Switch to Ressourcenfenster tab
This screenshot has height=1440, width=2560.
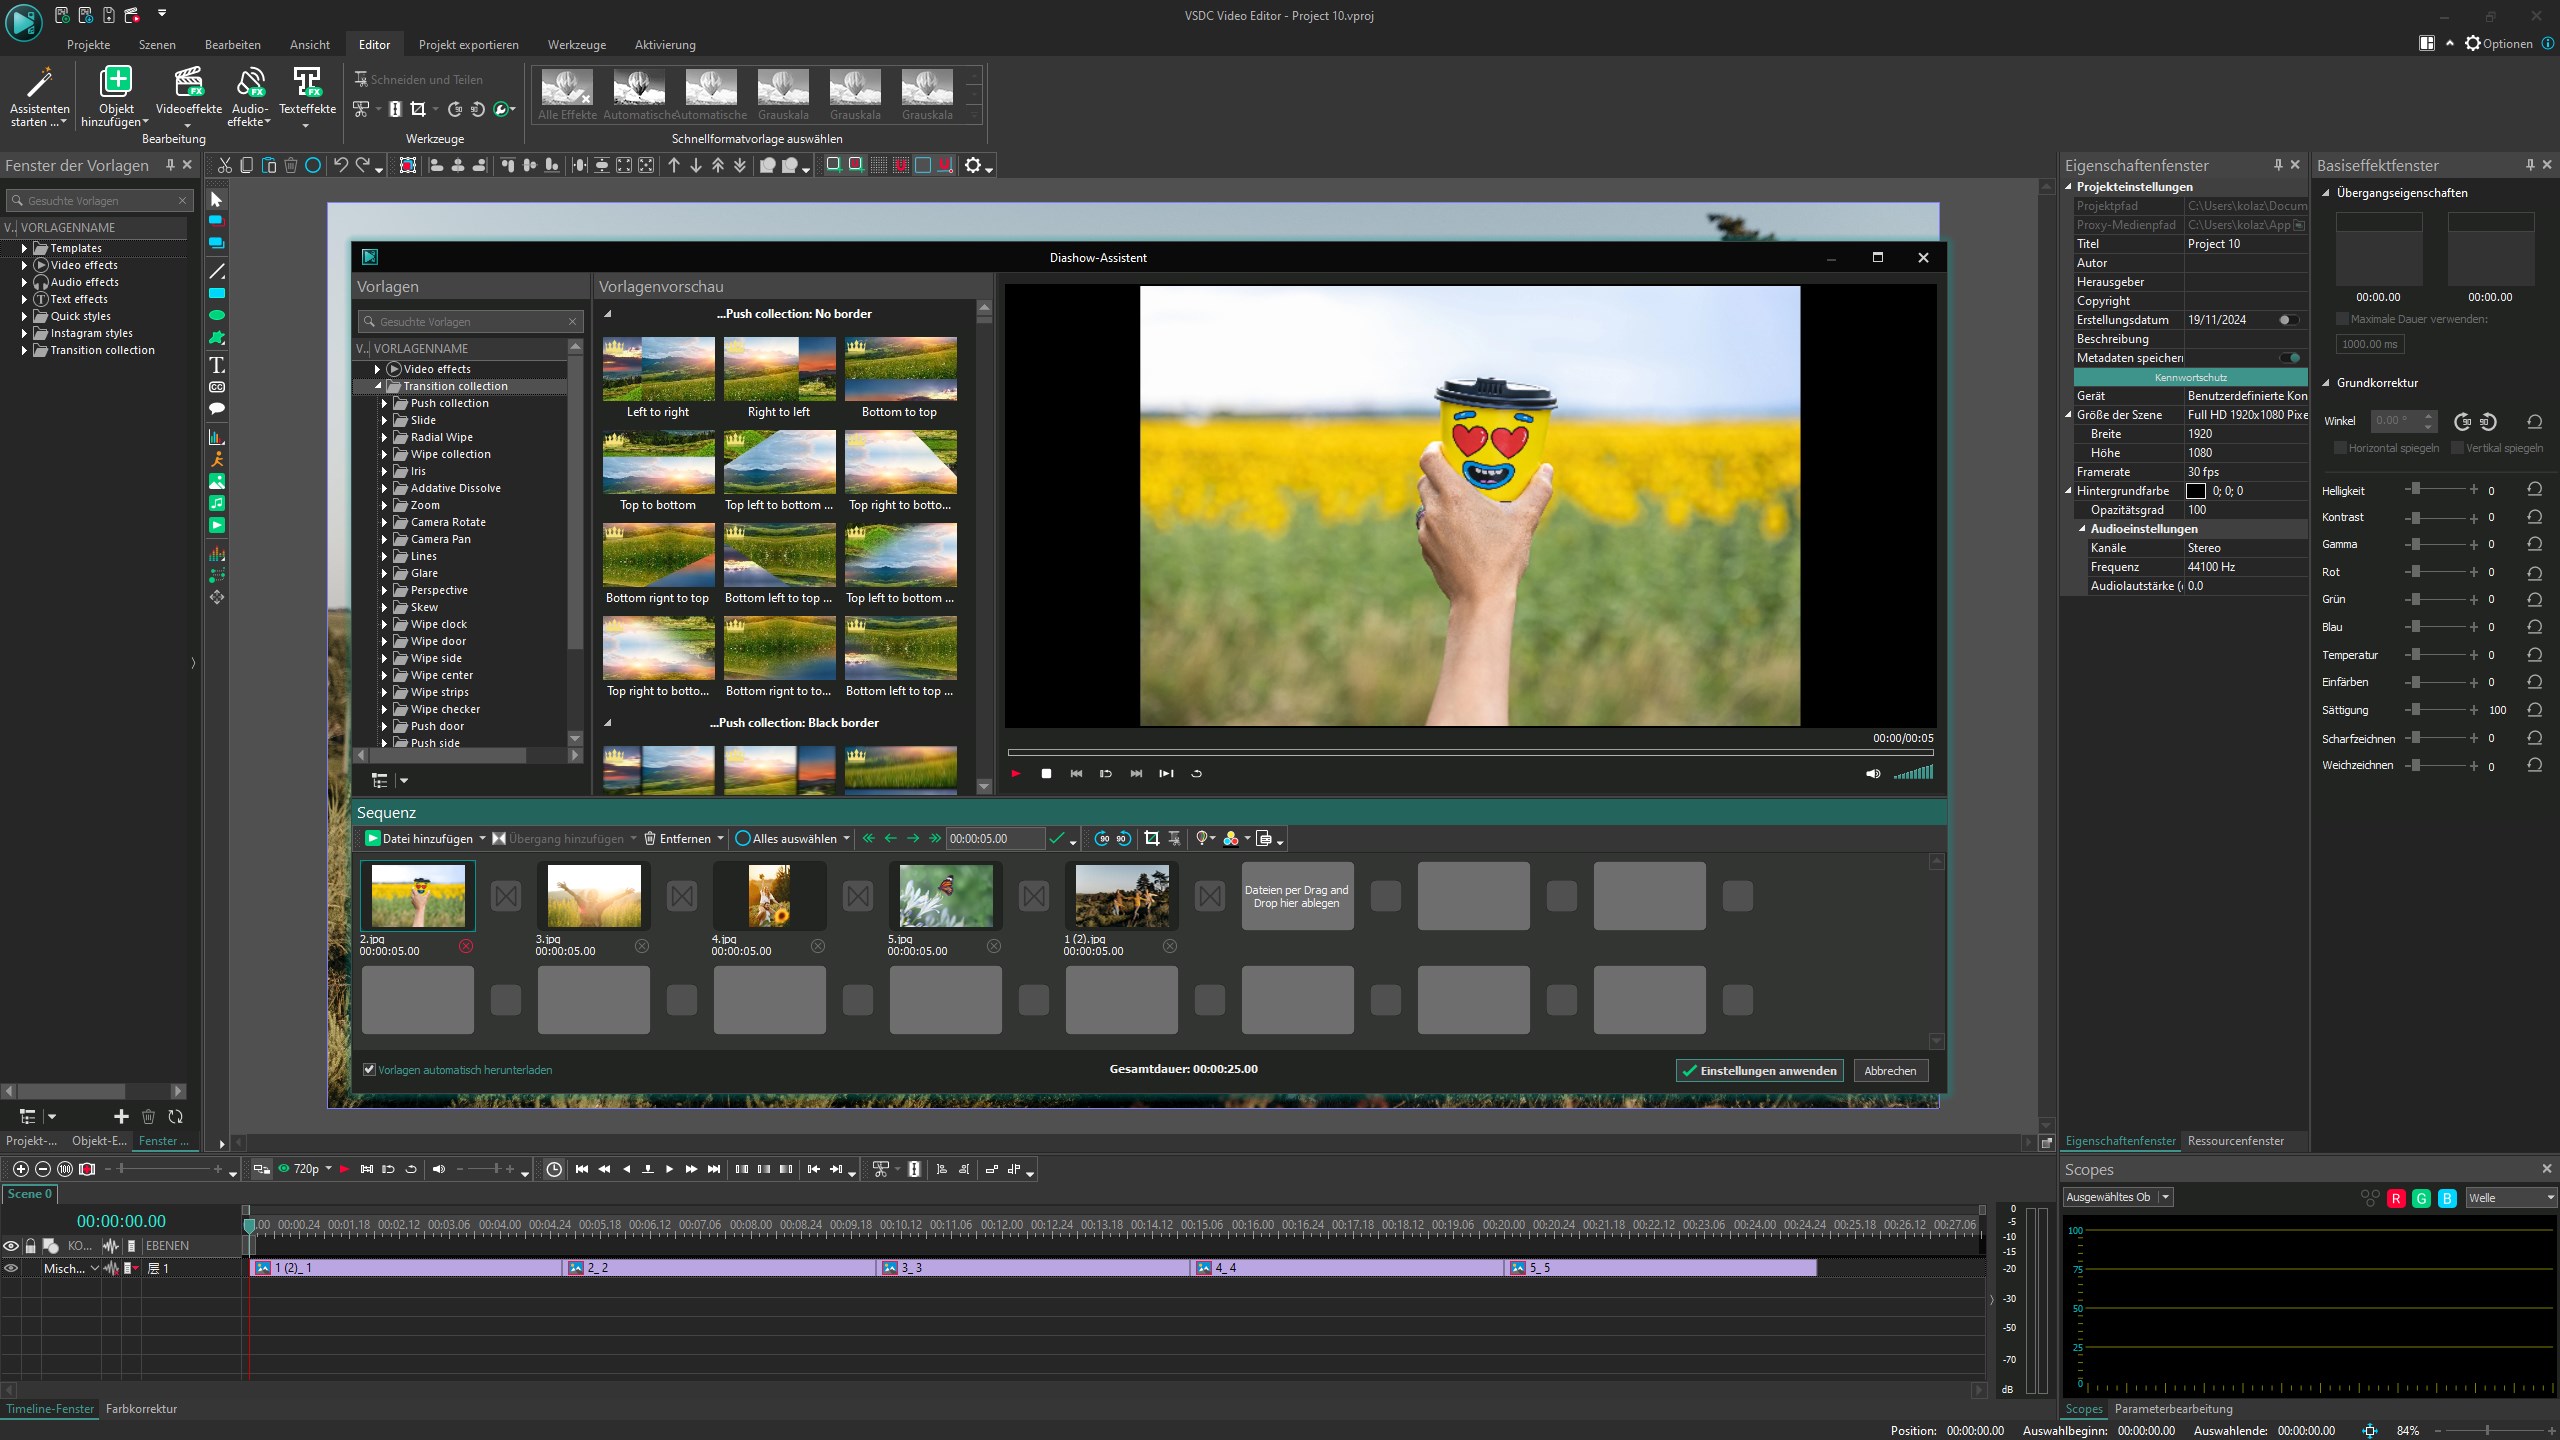coord(2236,1140)
